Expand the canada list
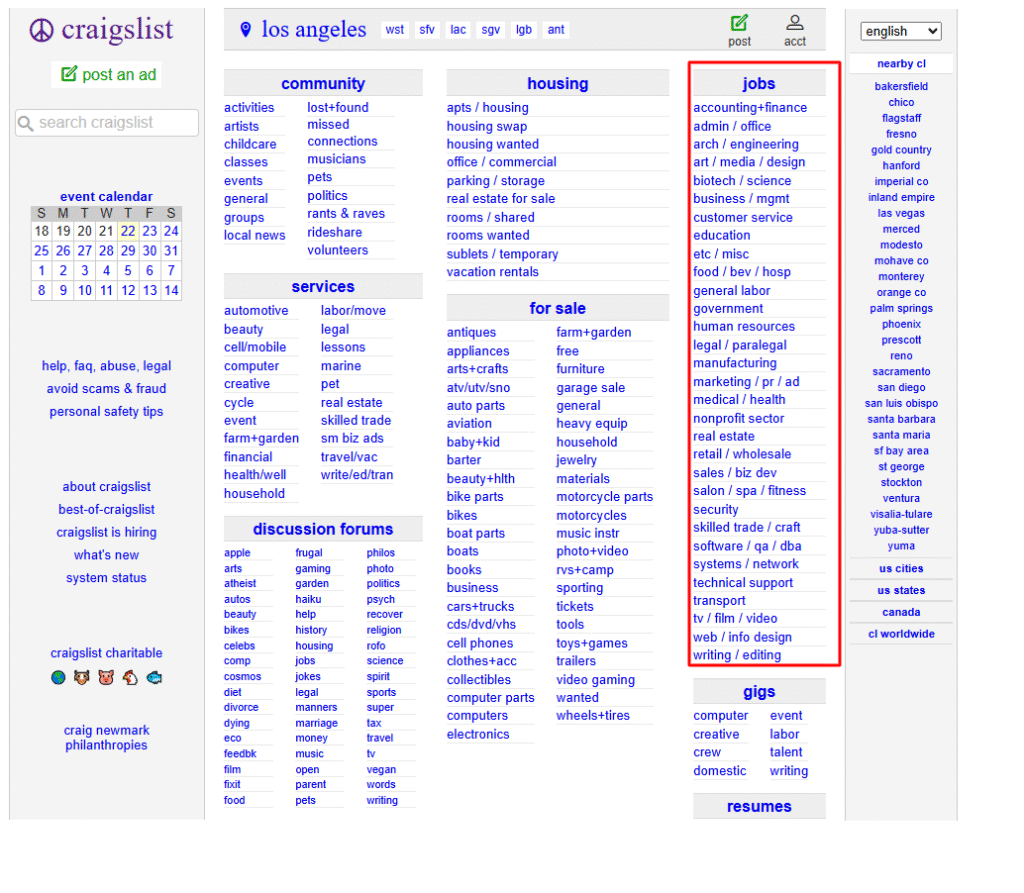 click(x=901, y=612)
